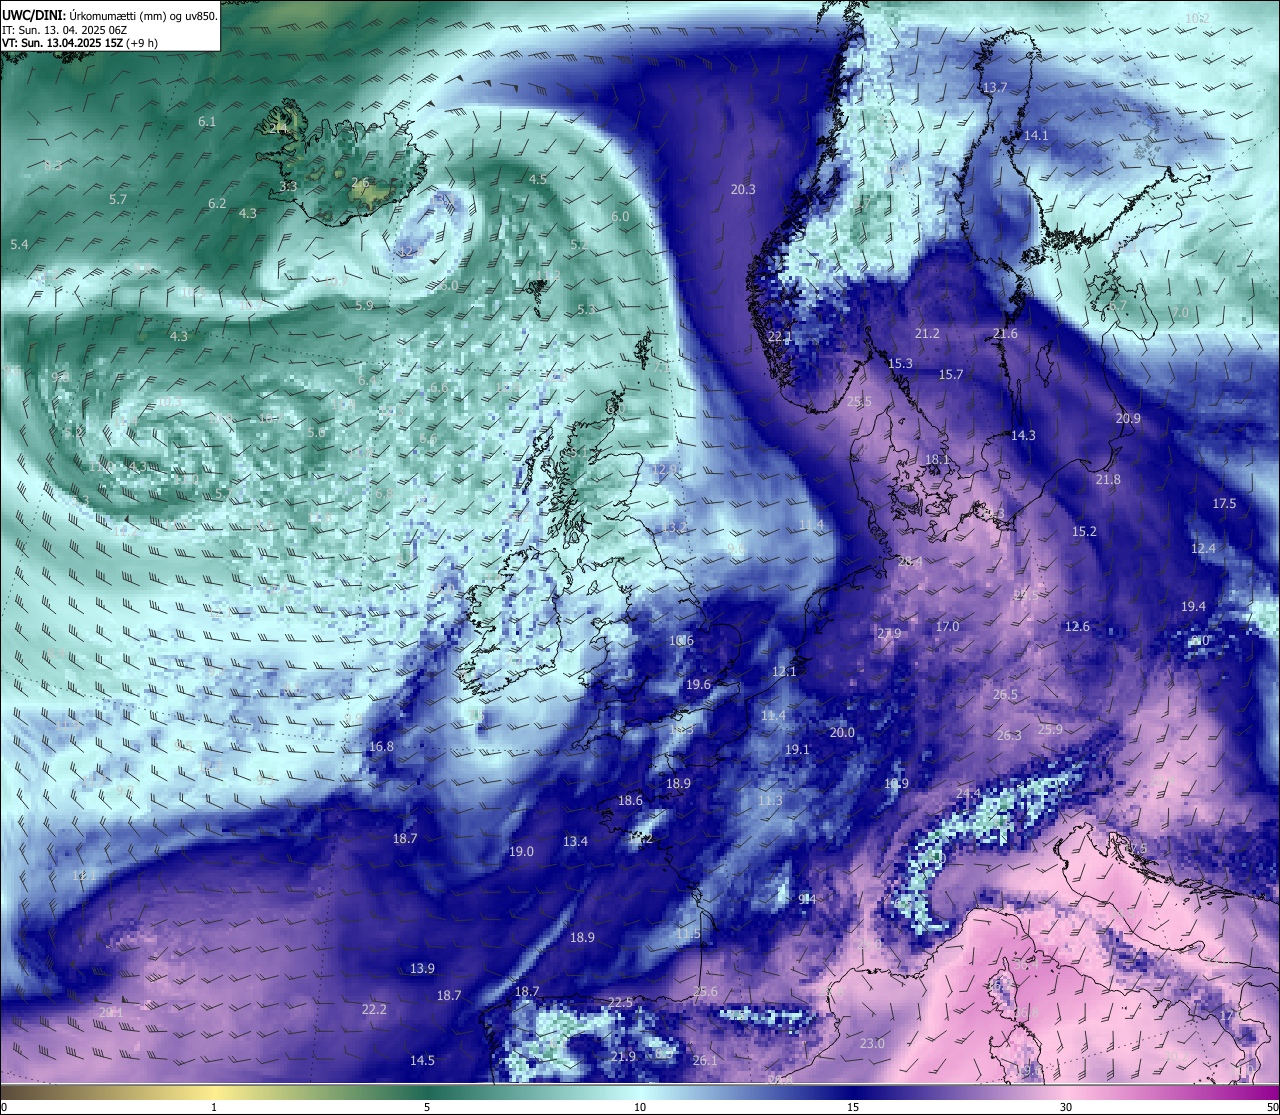Click the 26.1 value near the Pyrenees
1280x1115 pixels.
coord(705,1060)
